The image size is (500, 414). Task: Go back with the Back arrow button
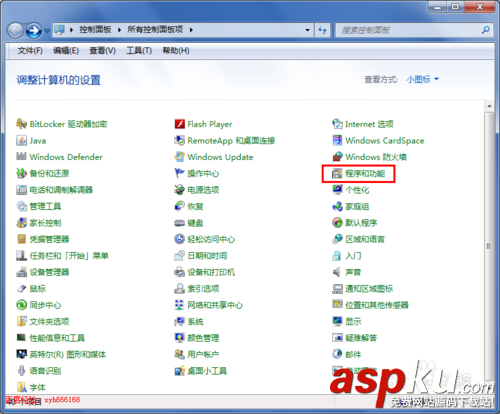pos(15,31)
